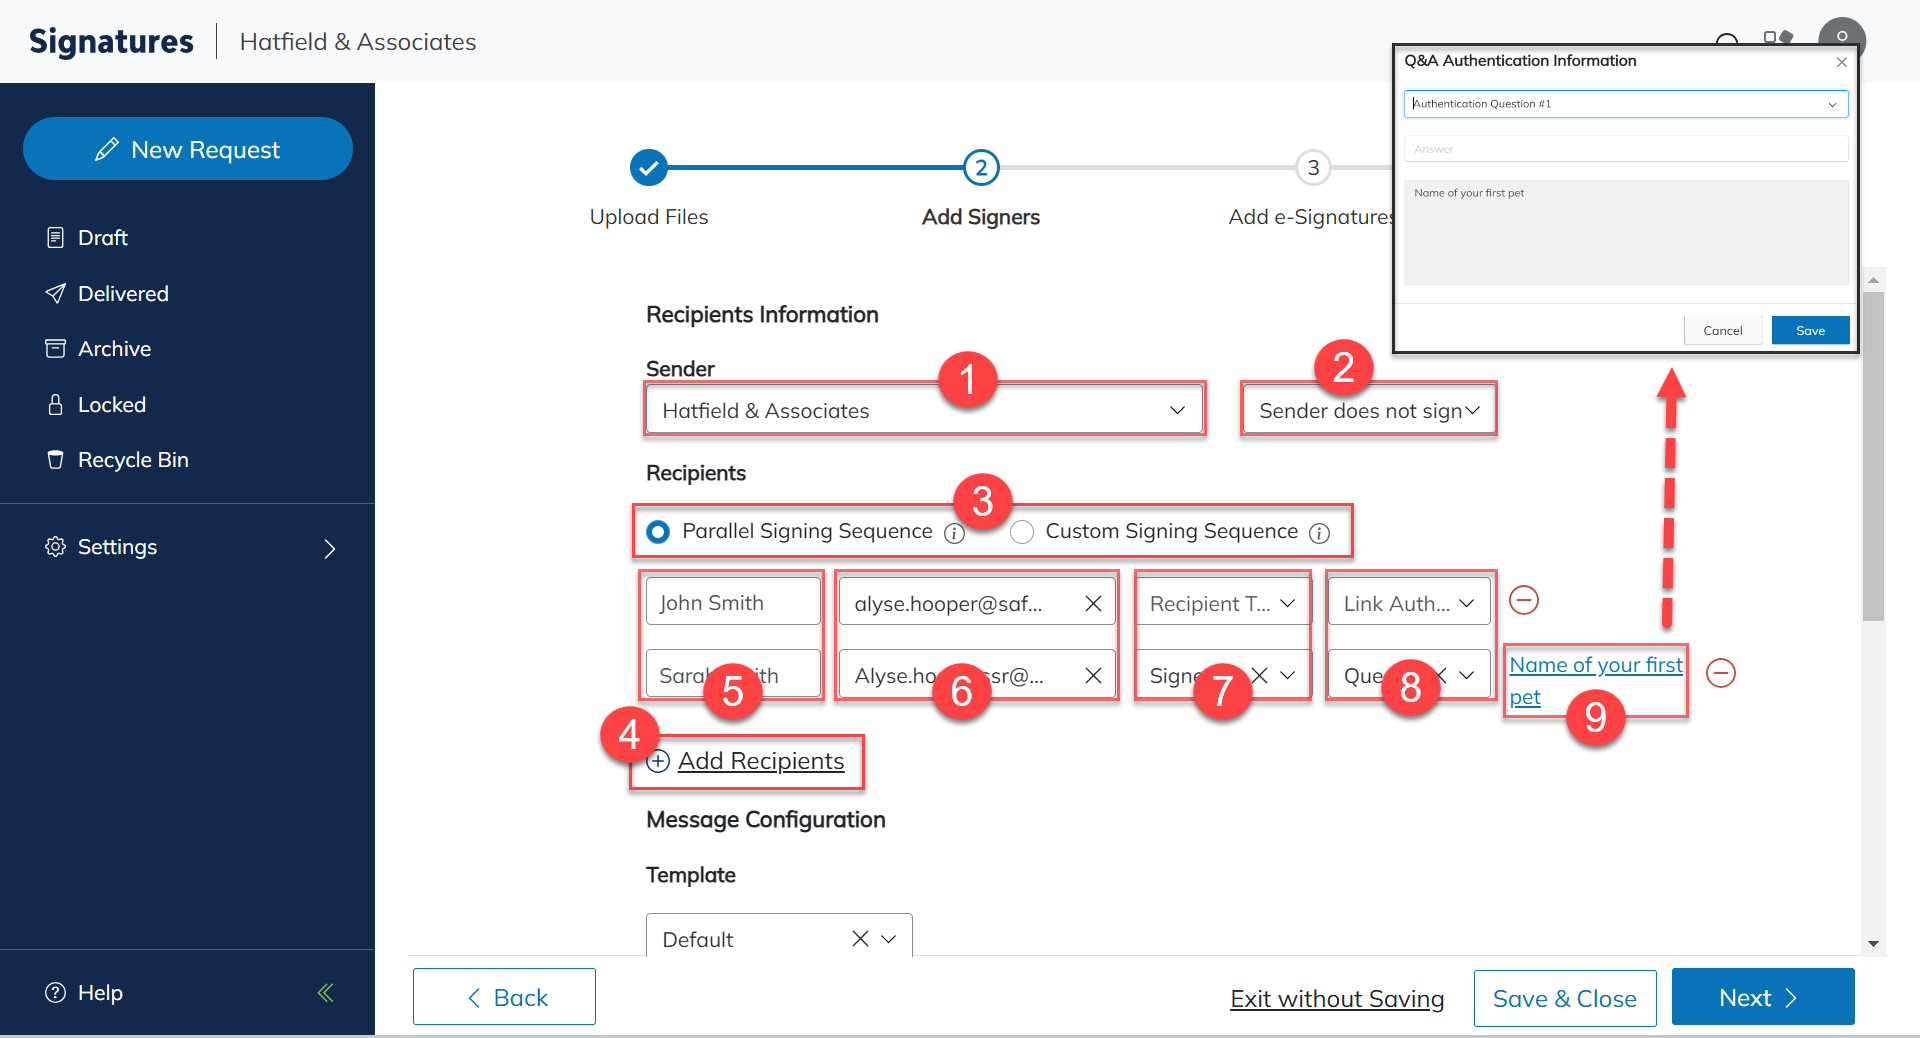Open Authentication Question #1 dropdown
This screenshot has width=1920, height=1038.
click(1626, 104)
